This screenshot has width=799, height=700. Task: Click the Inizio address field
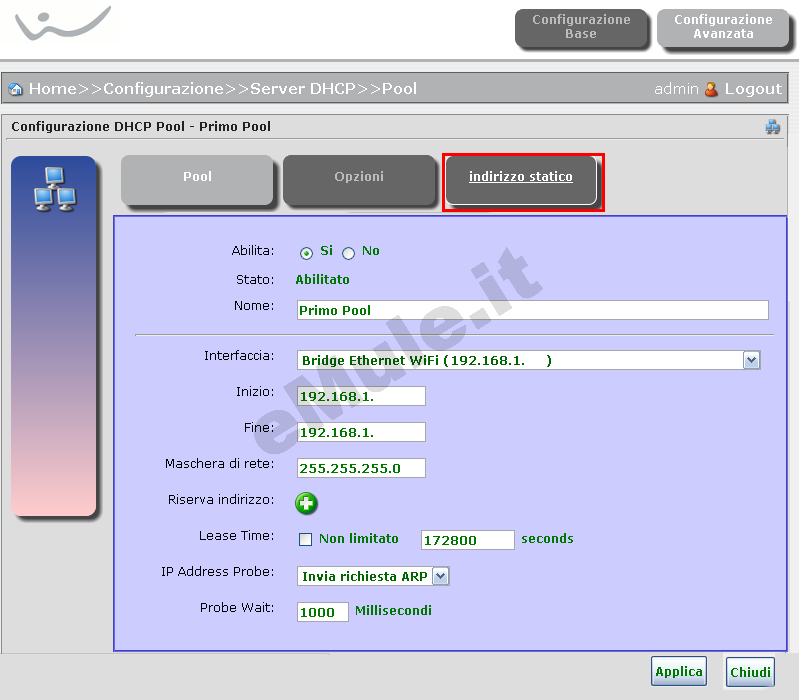point(361,396)
